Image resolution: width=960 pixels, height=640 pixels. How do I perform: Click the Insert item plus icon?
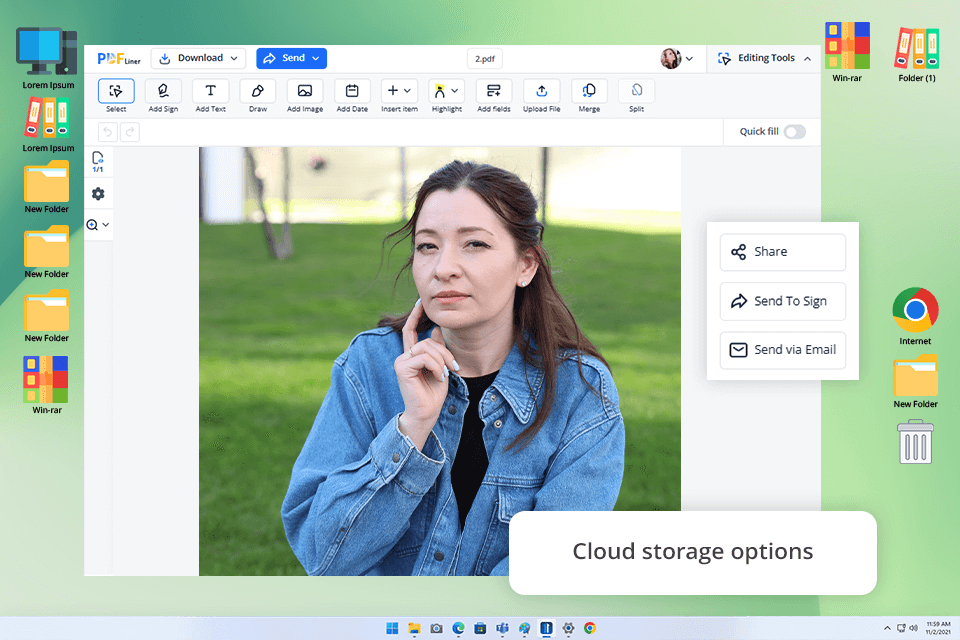click(x=393, y=91)
